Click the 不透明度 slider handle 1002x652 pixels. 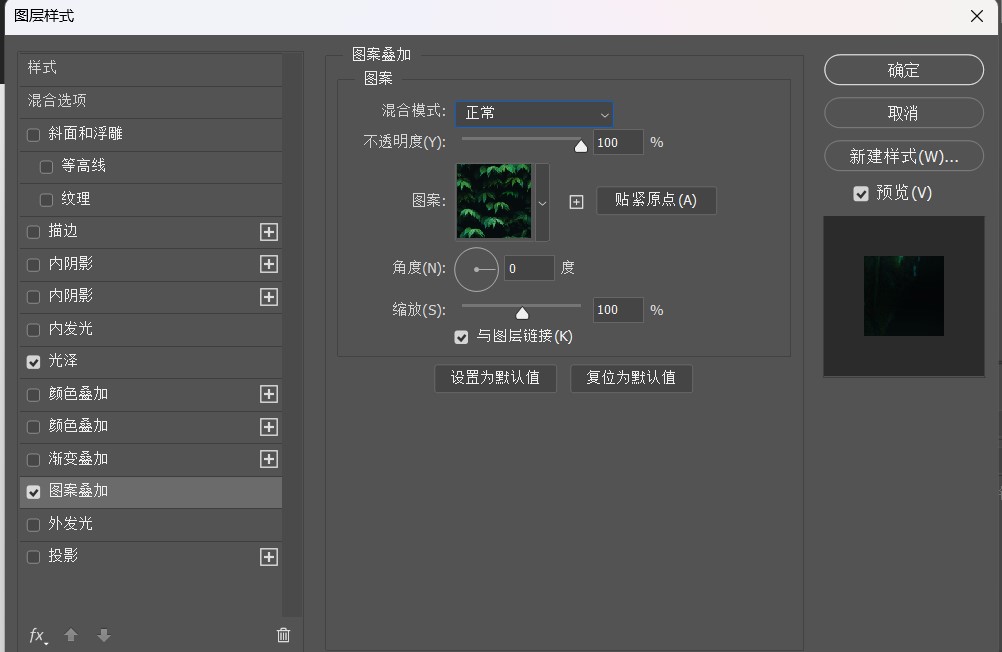[581, 145]
